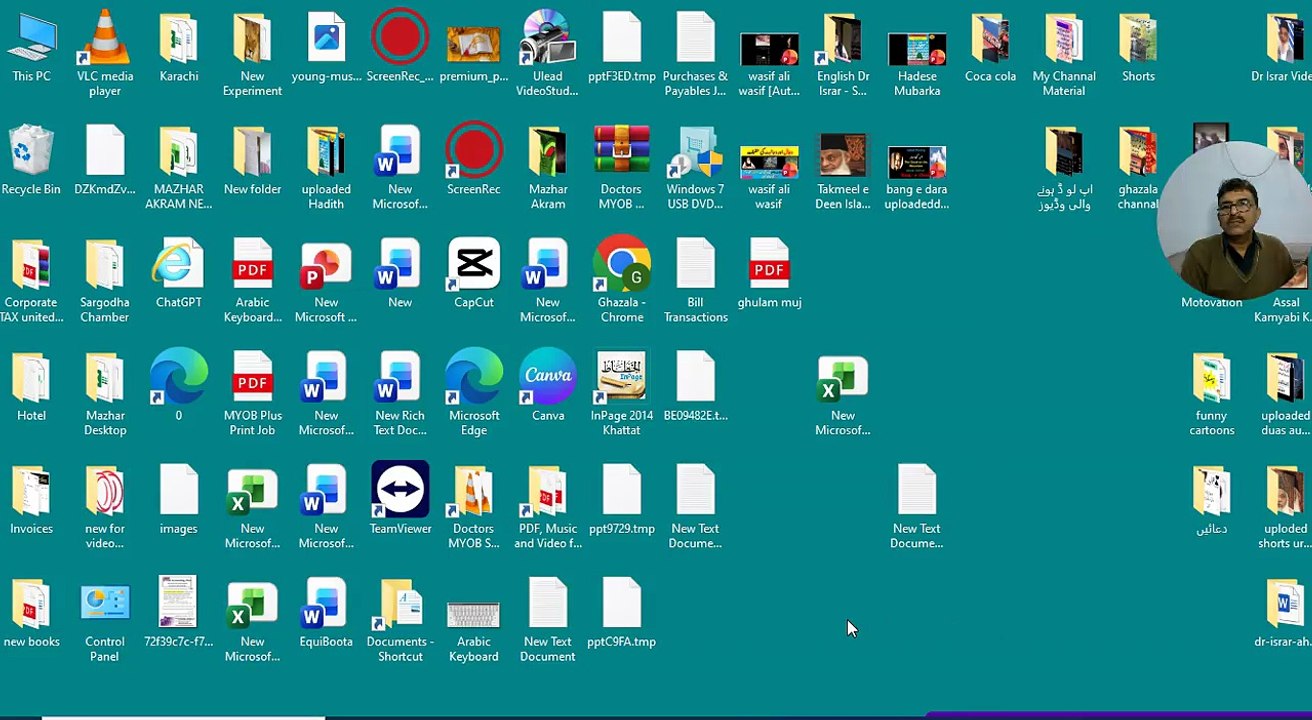
Task: Open the Documents - Shortcut folder
Action: pyautogui.click(x=400, y=620)
